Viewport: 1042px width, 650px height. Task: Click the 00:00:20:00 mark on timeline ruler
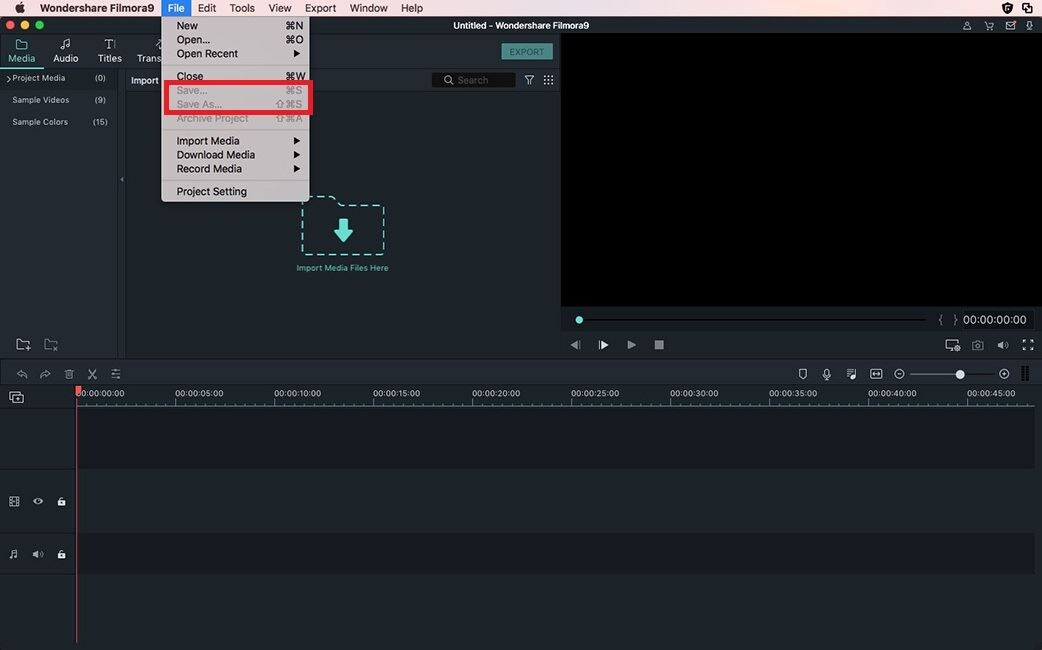point(496,393)
